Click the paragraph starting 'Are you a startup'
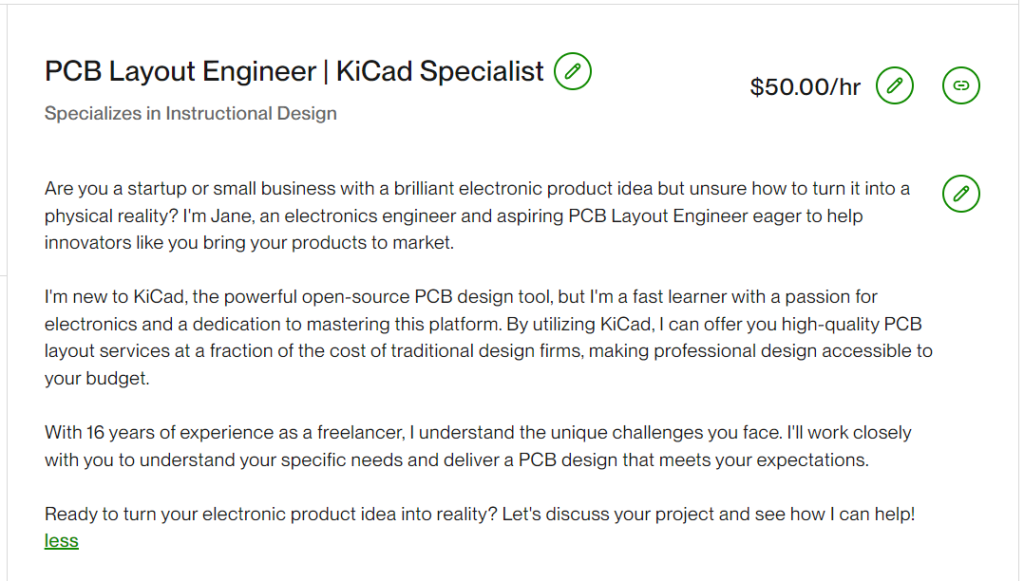This screenshot has width=1024, height=581. [477, 215]
